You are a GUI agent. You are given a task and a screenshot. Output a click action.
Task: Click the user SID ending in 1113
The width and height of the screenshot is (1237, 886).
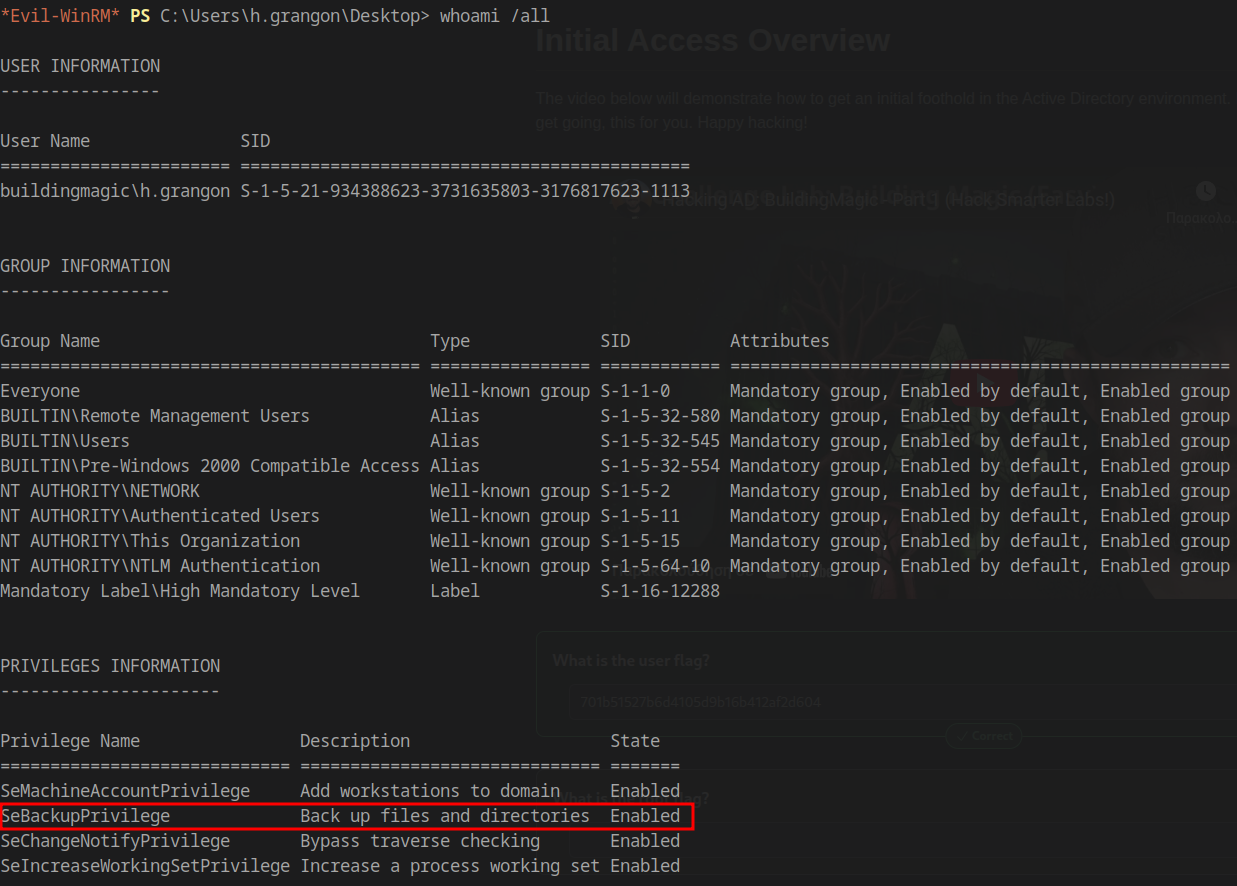pyautogui.click(x=465, y=191)
